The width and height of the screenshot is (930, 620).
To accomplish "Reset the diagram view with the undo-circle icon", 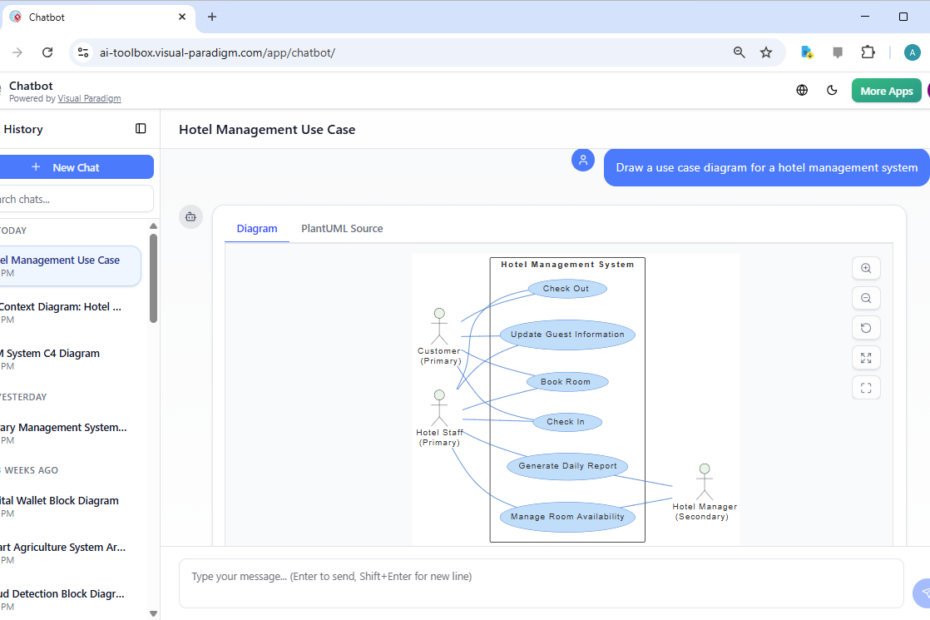I will pos(865,327).
